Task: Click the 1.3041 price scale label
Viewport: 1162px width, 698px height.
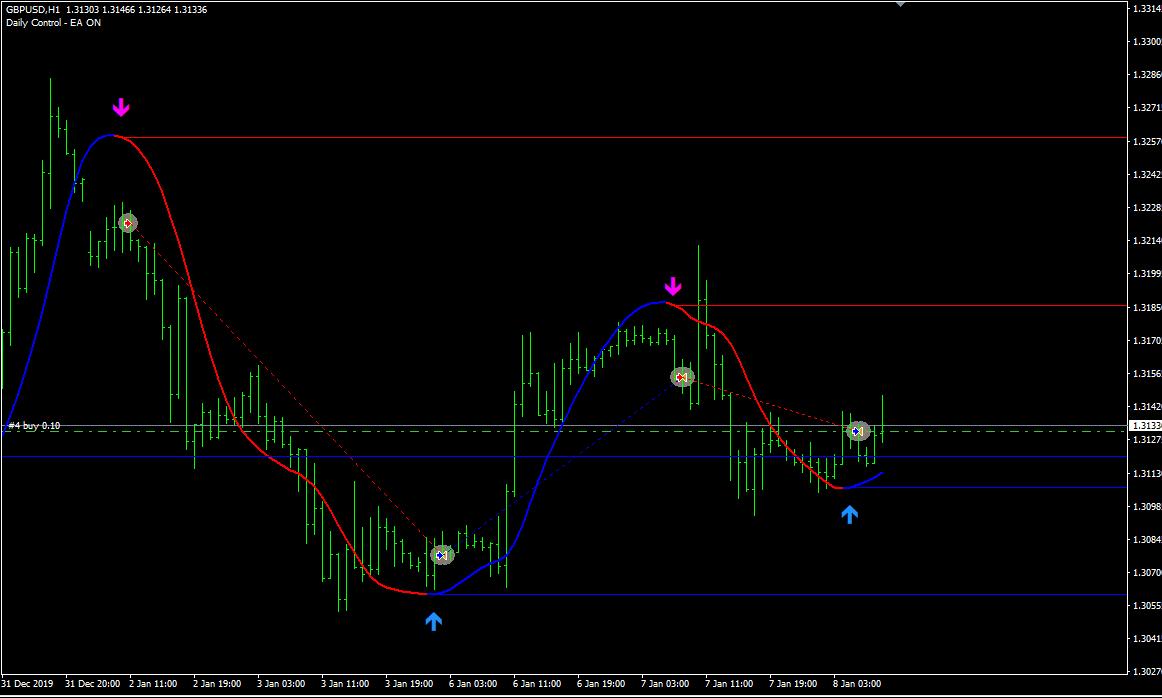Action: 1146,639
